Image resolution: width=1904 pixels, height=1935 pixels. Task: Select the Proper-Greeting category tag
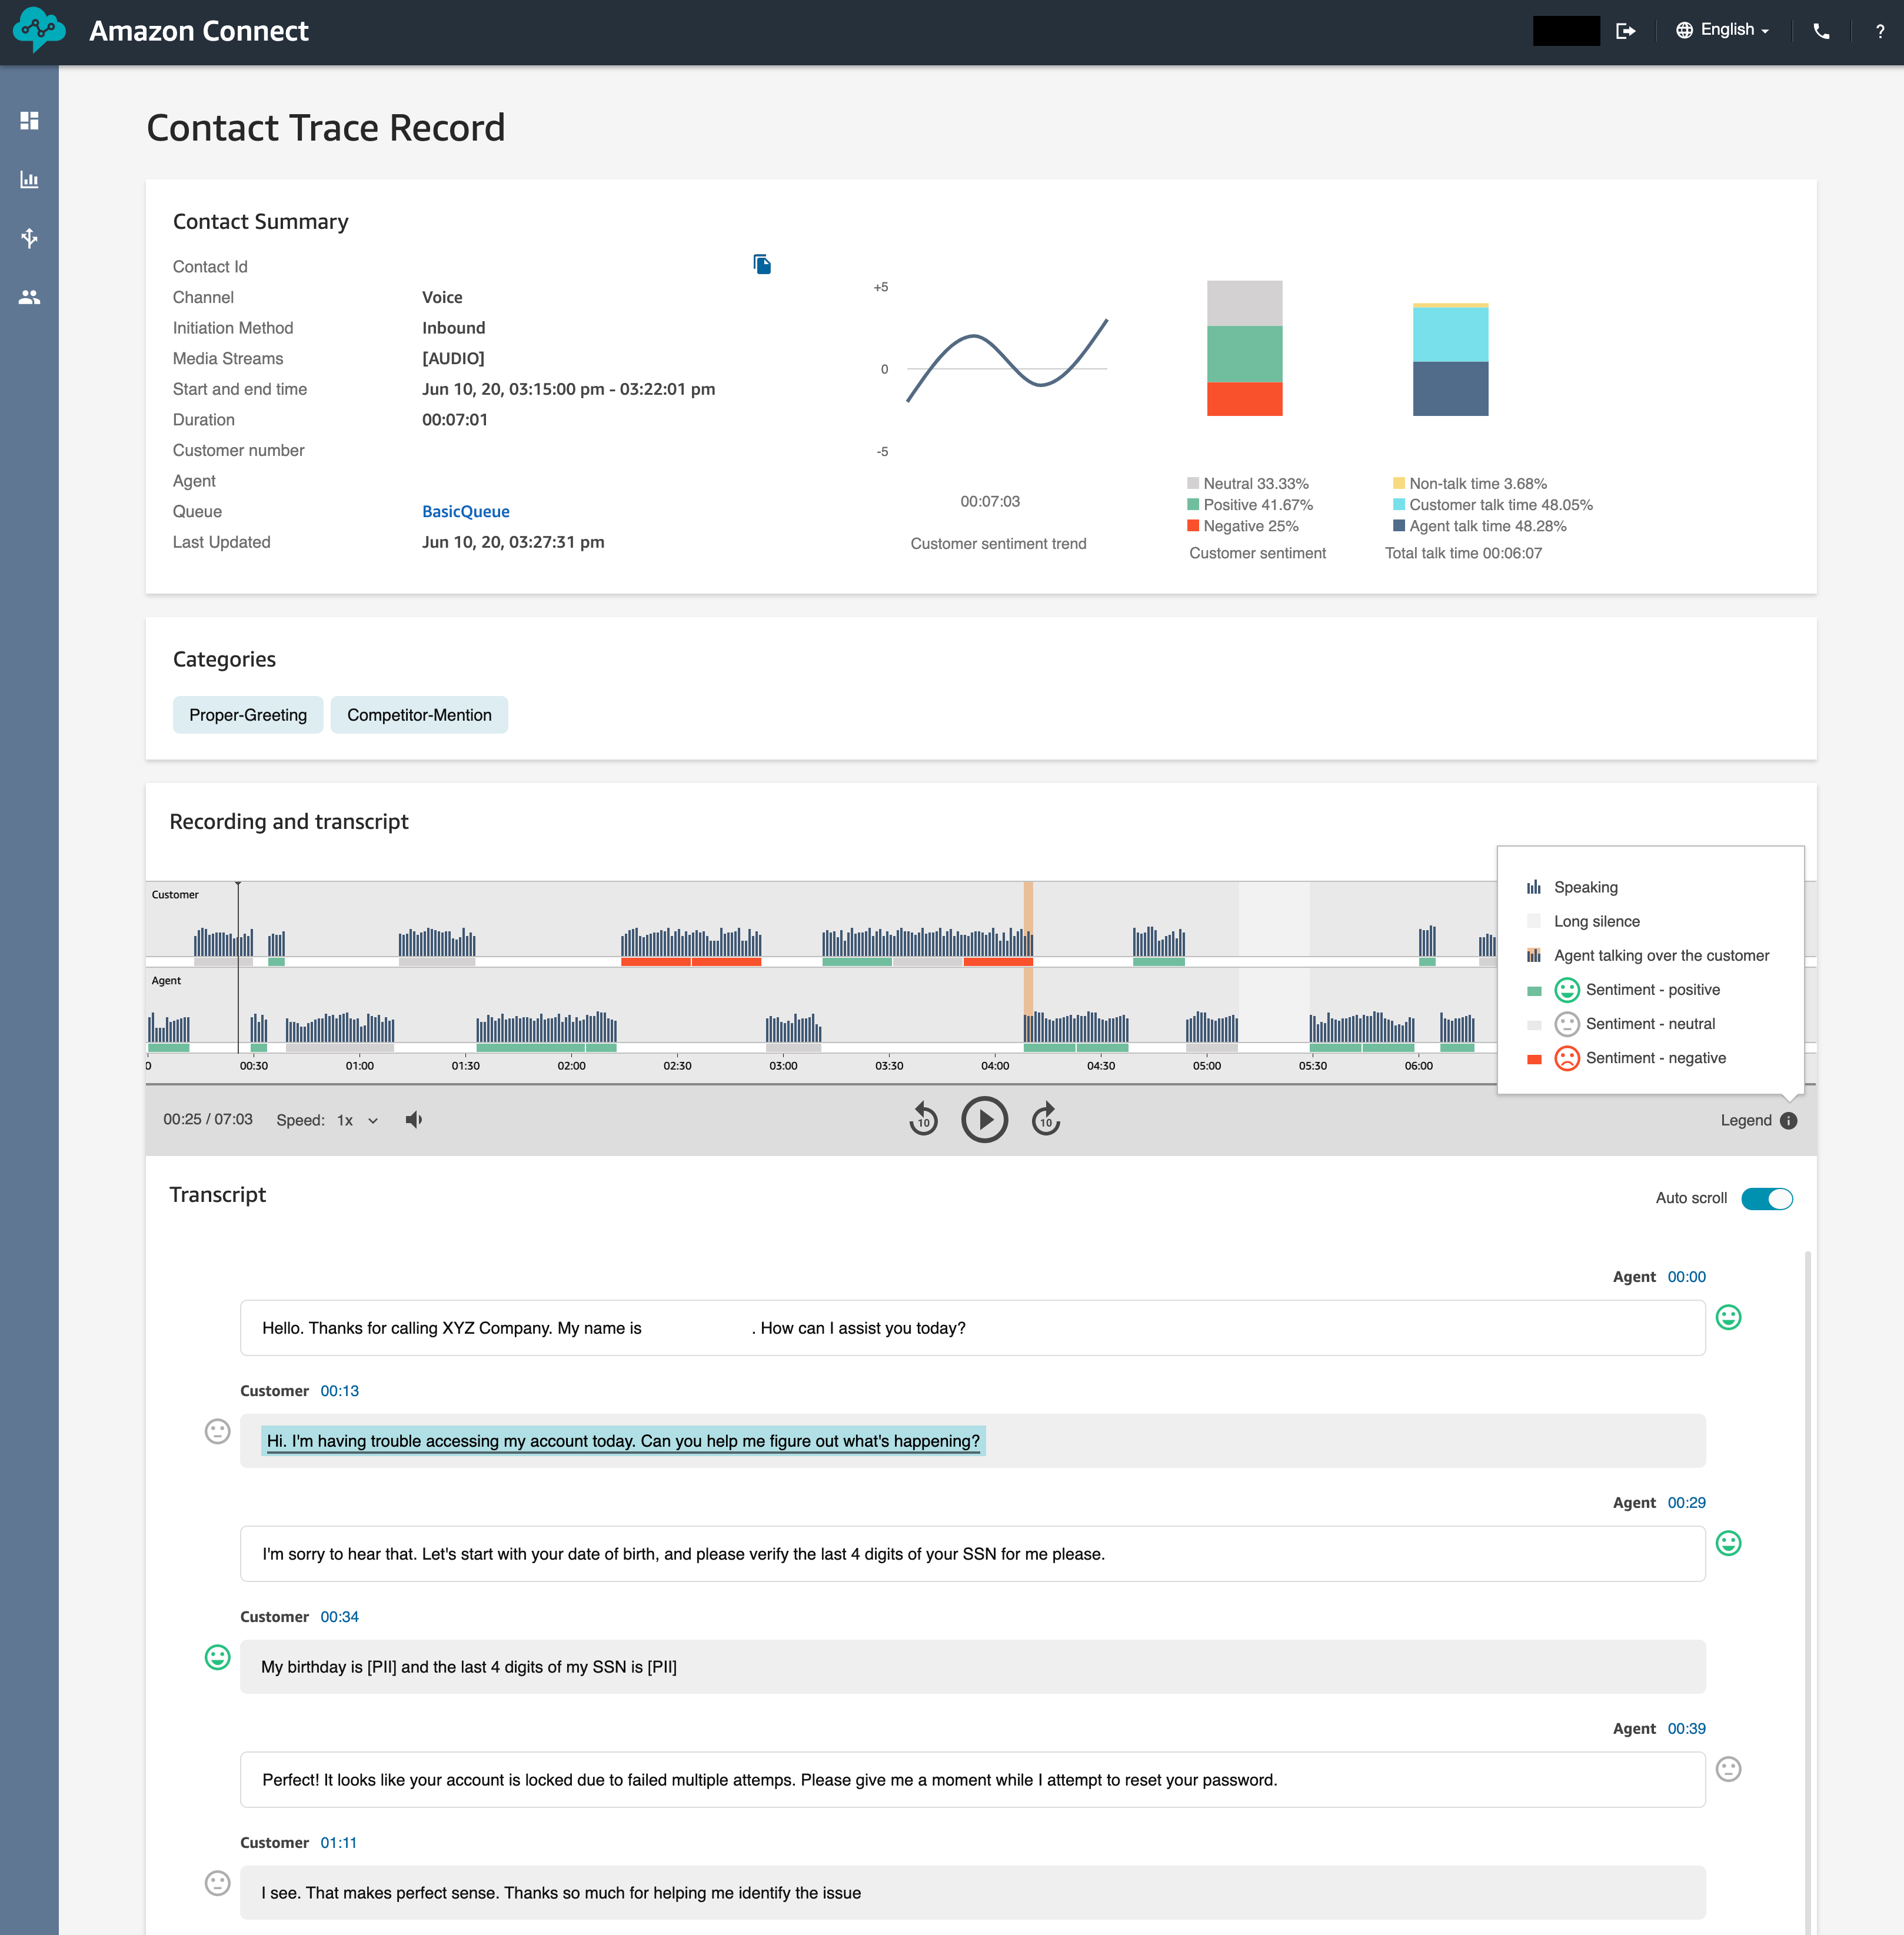[248, 715]
